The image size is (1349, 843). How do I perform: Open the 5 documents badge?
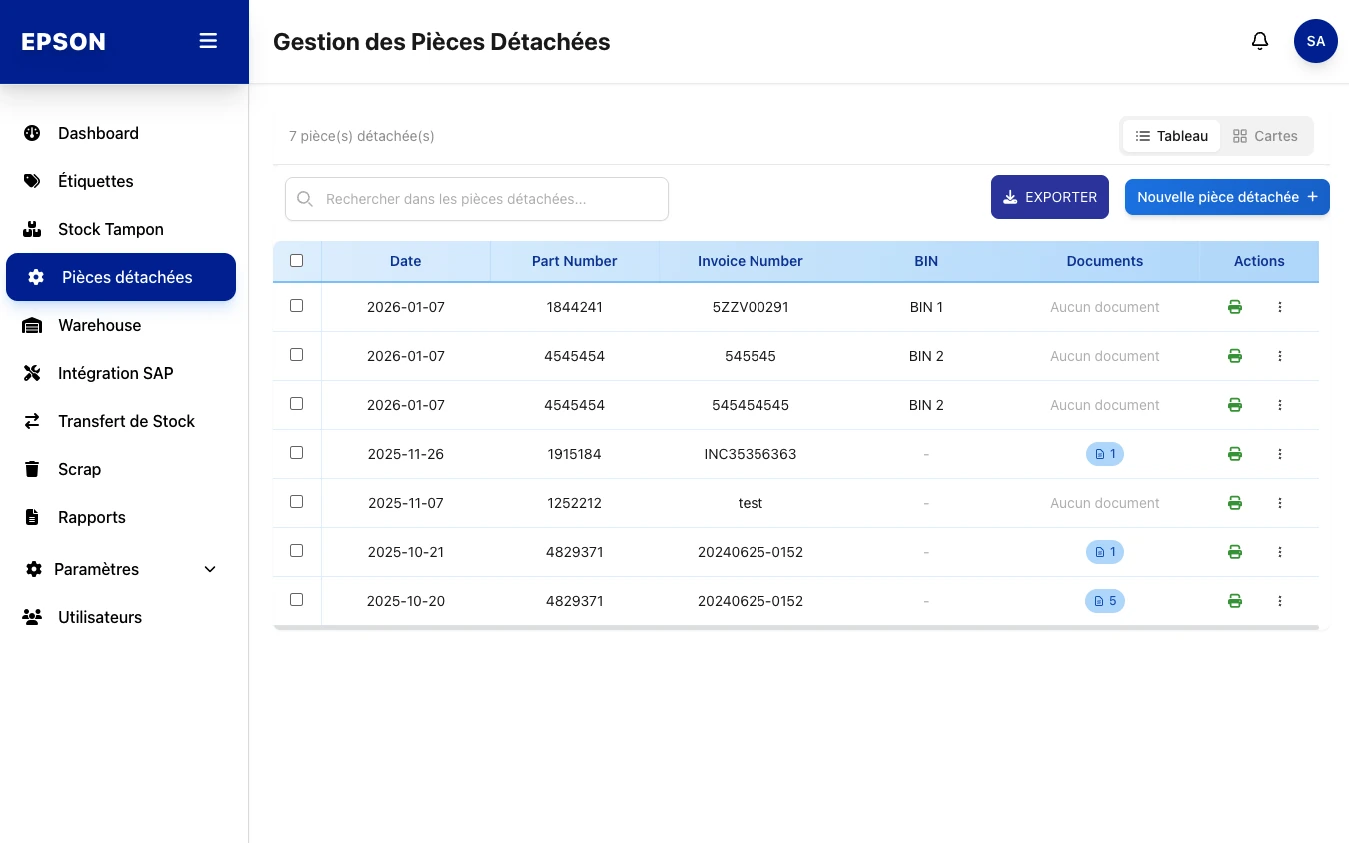tap(1105, 601)
